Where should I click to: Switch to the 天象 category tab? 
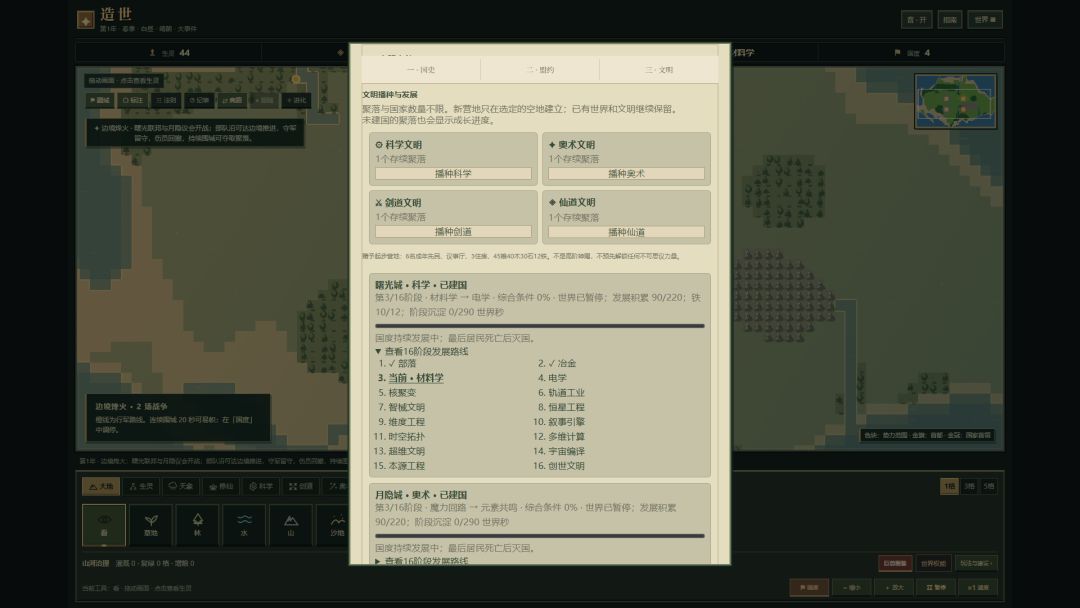[181, 486]
